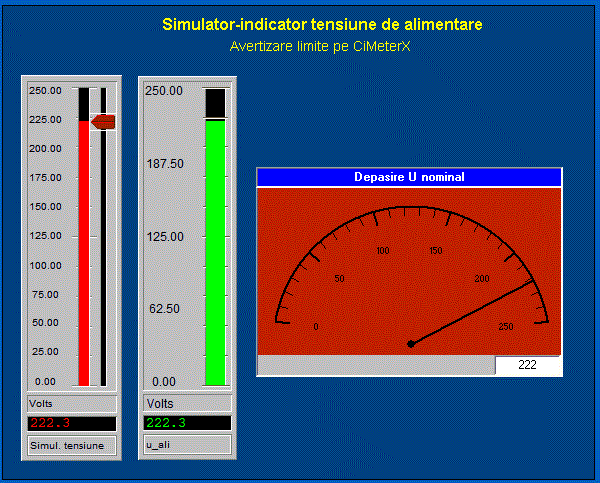Click the red arrow pointer on the voltage slider
This screenshot has height=483, width=600.
103,122
